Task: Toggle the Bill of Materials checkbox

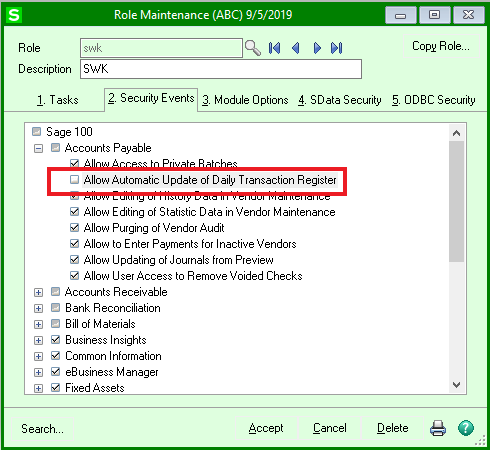Action: [55, 324]
